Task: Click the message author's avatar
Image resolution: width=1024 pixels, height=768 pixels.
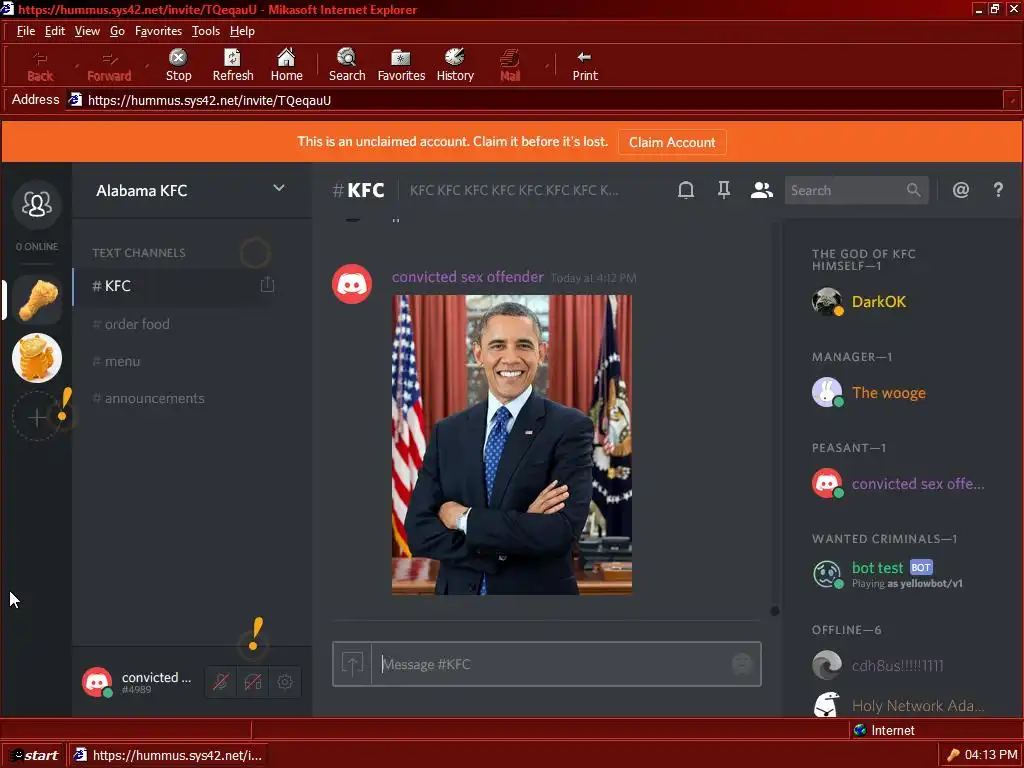Action: (352, 284)
